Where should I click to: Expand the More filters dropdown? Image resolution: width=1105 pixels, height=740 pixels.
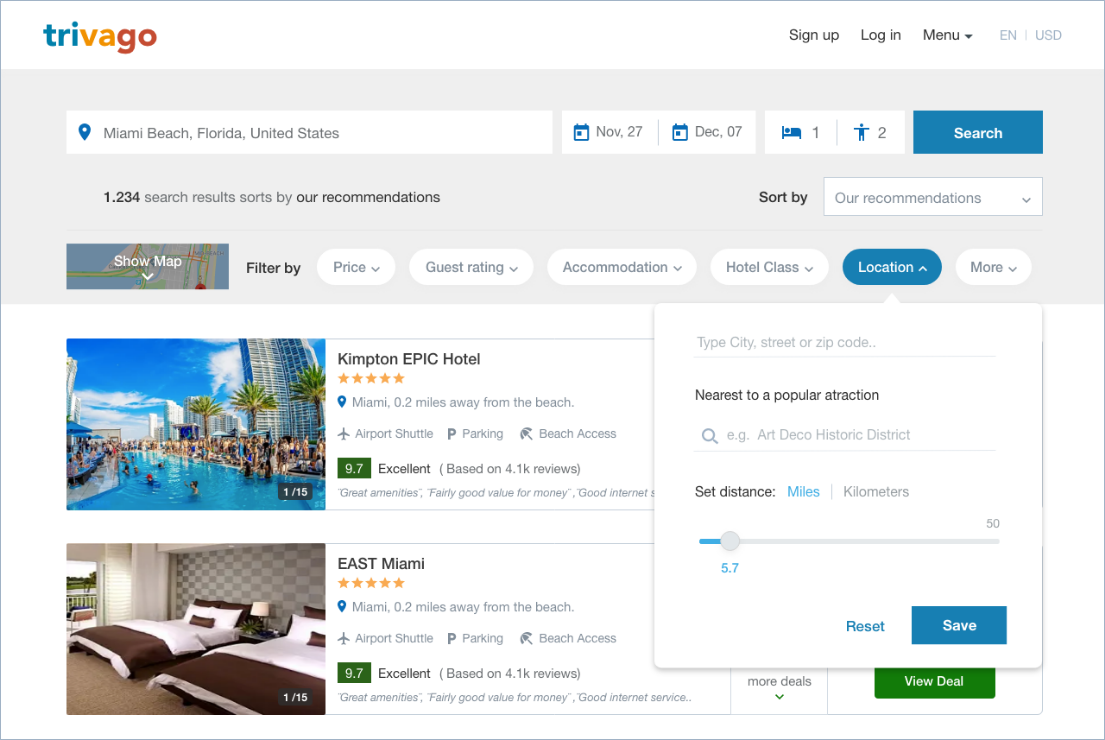click(x=993, y=267)
